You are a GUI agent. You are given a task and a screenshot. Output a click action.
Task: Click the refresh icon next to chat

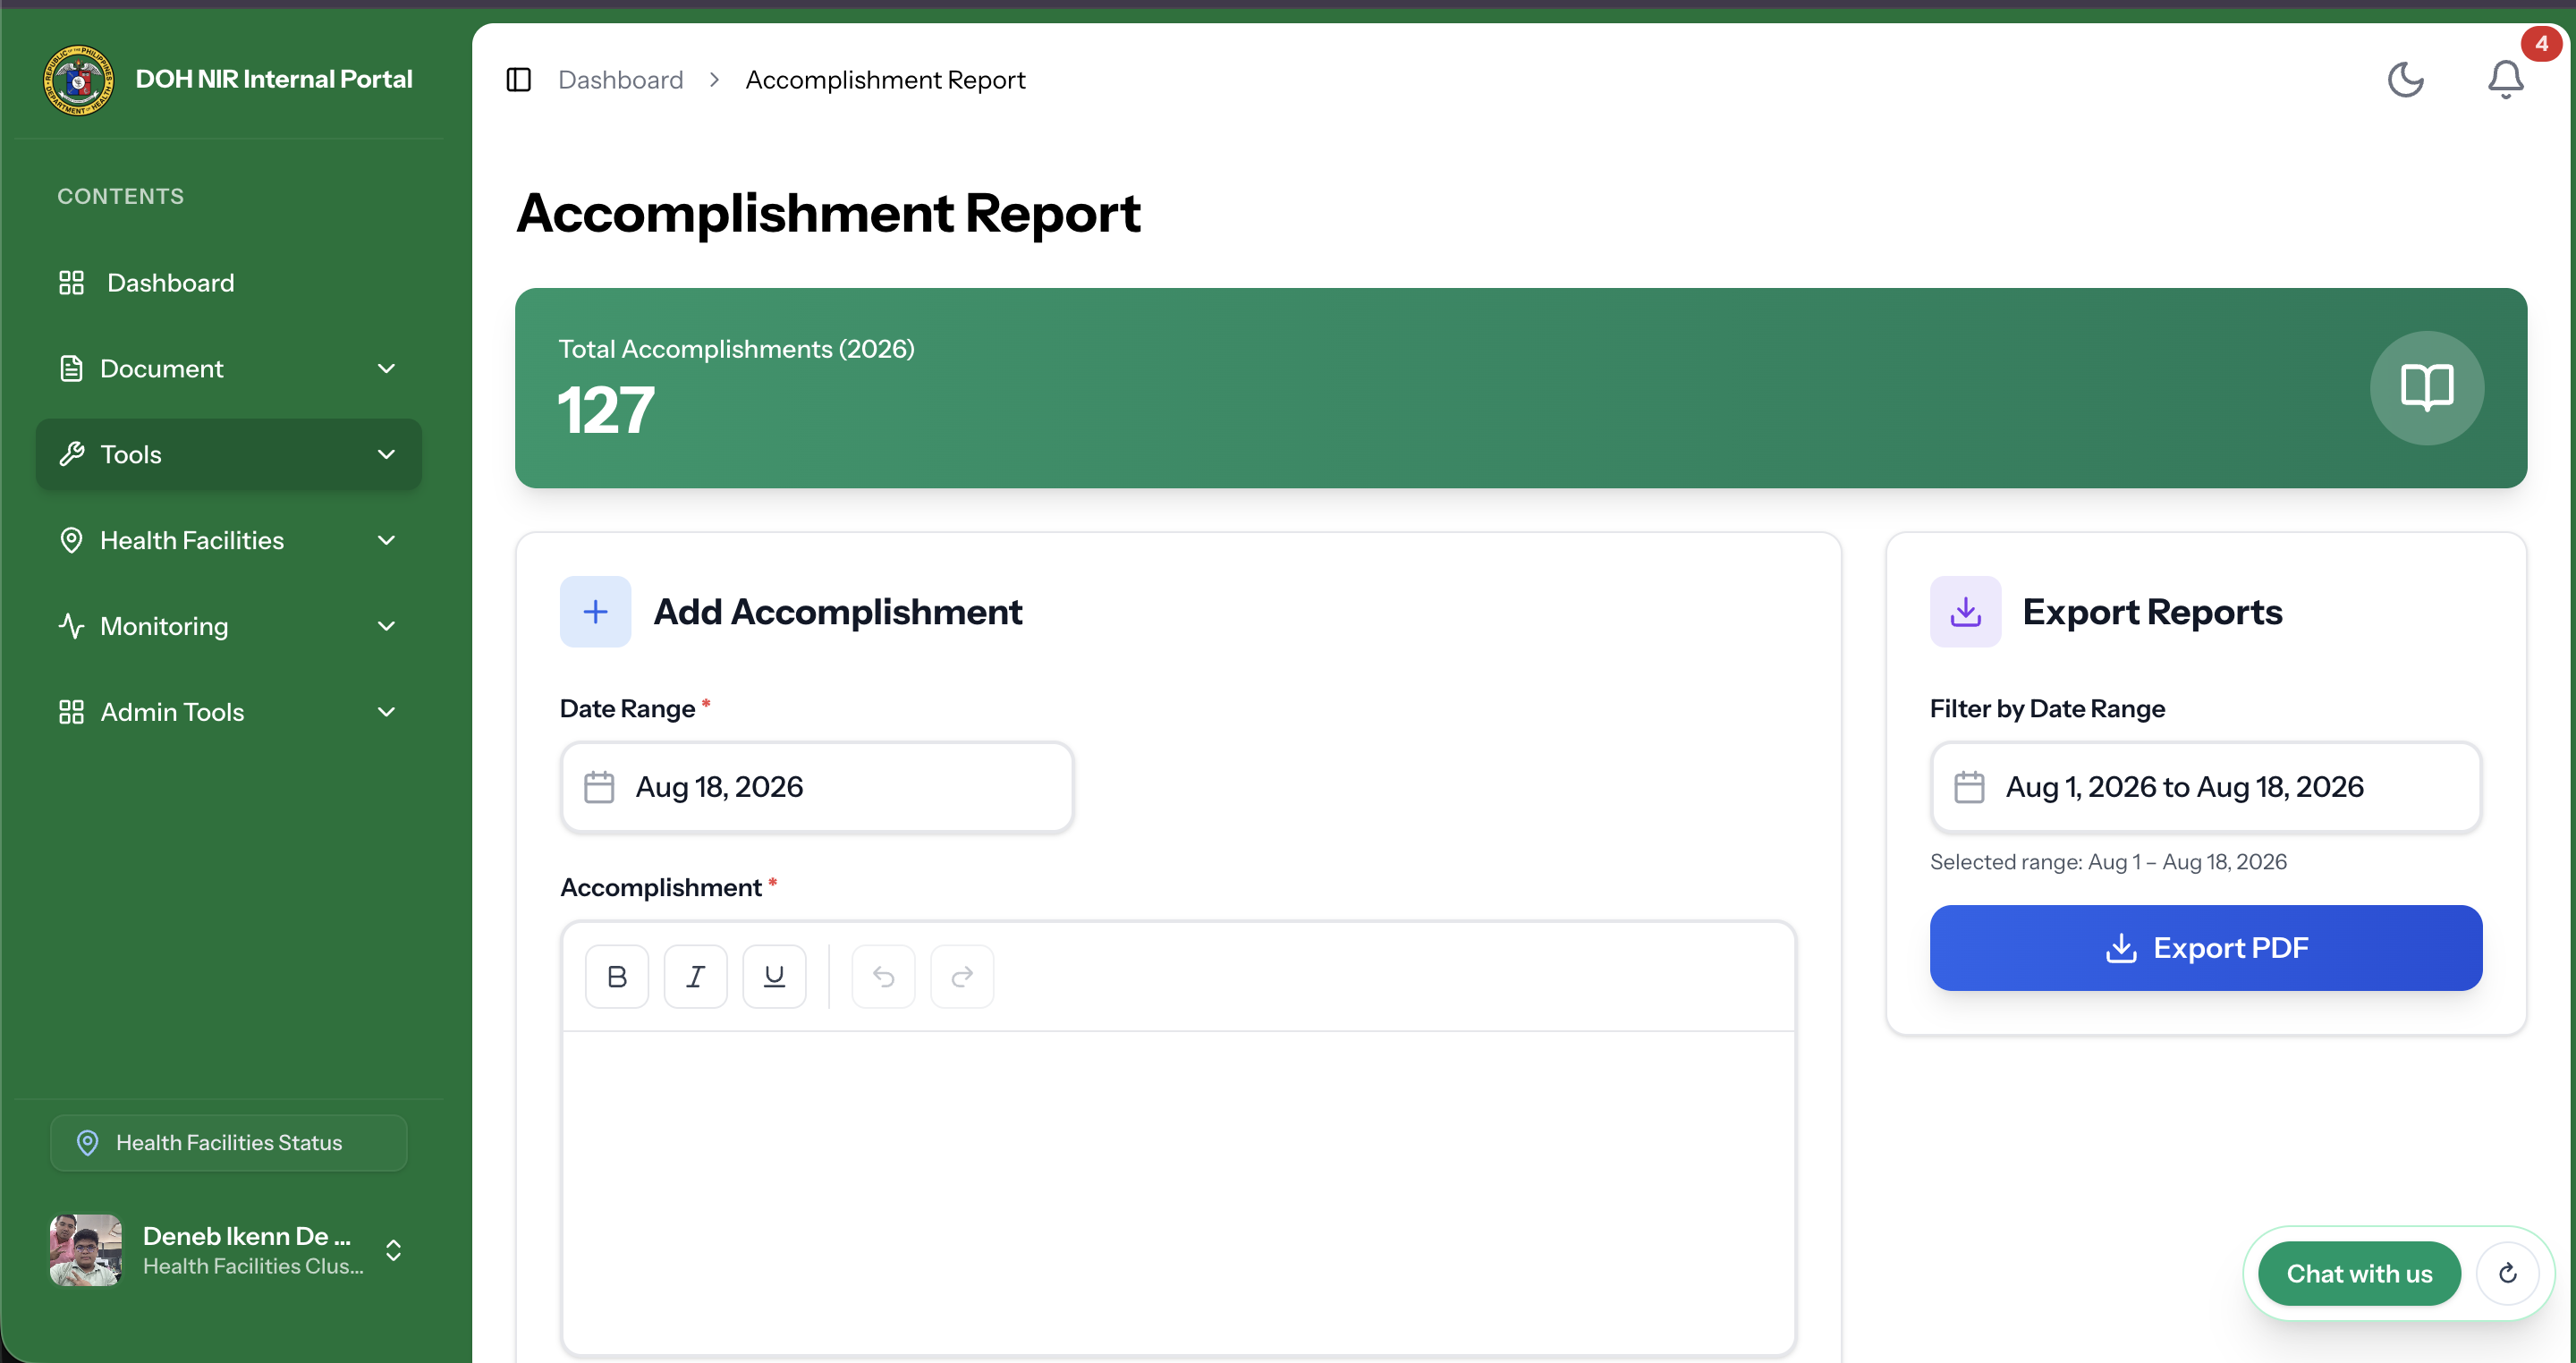coord(2508,1273)
